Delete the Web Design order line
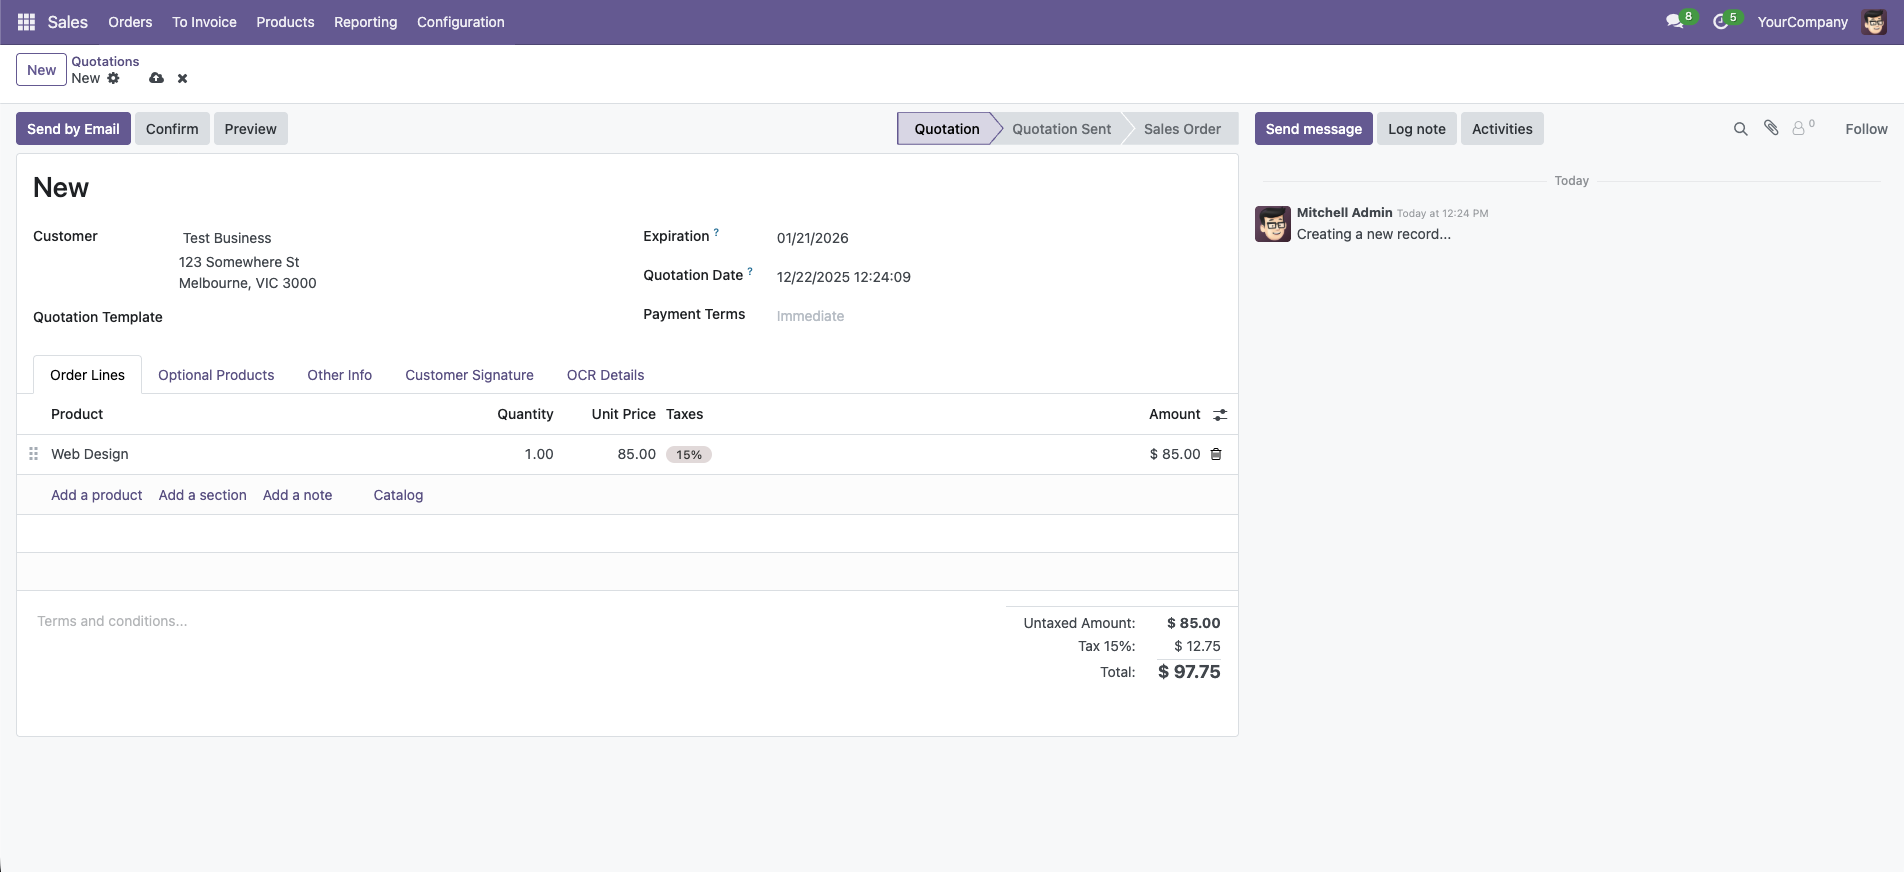The image size is (1904, 872). (1216, 454)
